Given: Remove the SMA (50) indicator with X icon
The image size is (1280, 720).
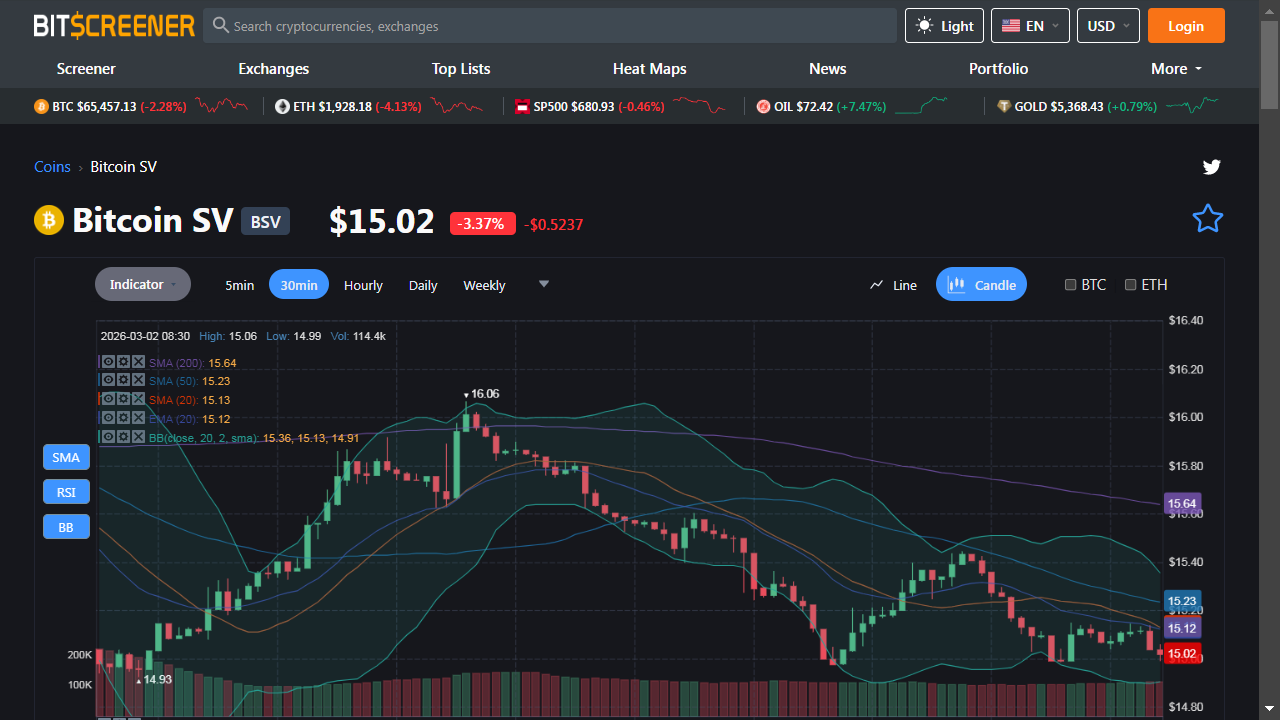Looking at the screenshot, I should [x=138, y=380].
